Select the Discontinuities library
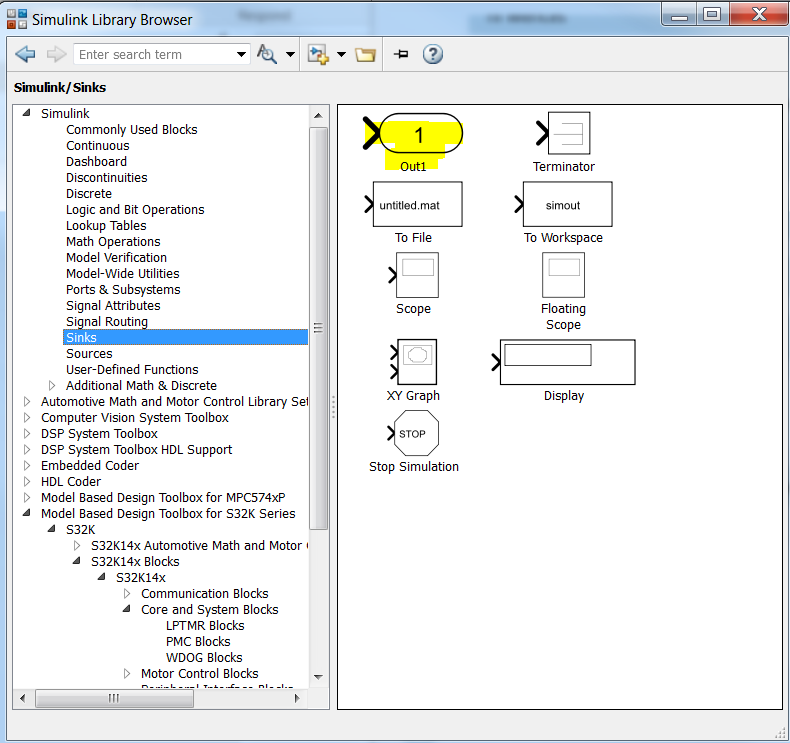 point(107,178)
